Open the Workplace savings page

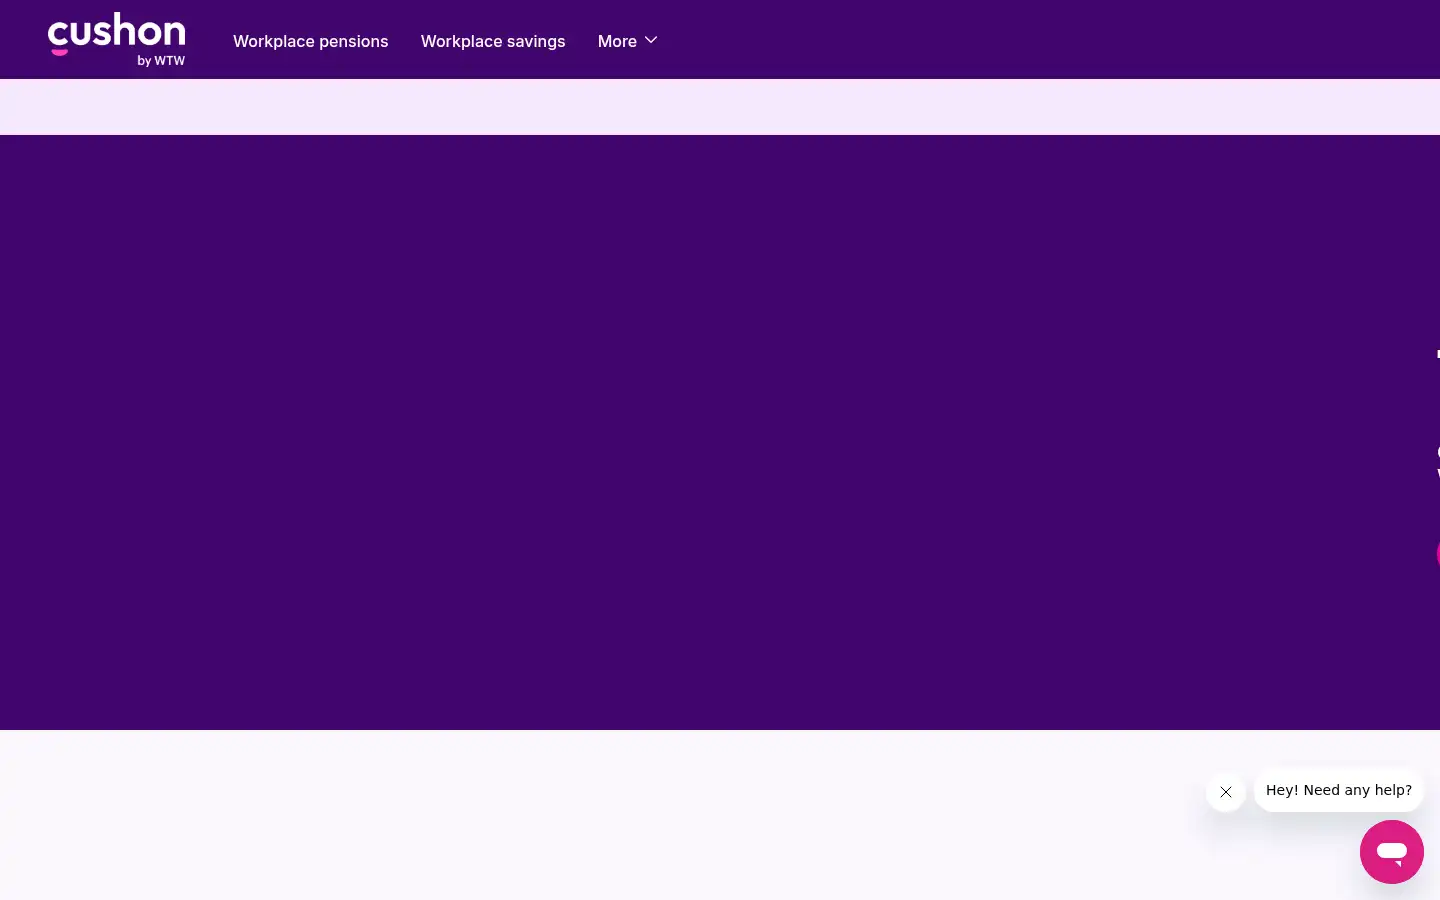493,41
